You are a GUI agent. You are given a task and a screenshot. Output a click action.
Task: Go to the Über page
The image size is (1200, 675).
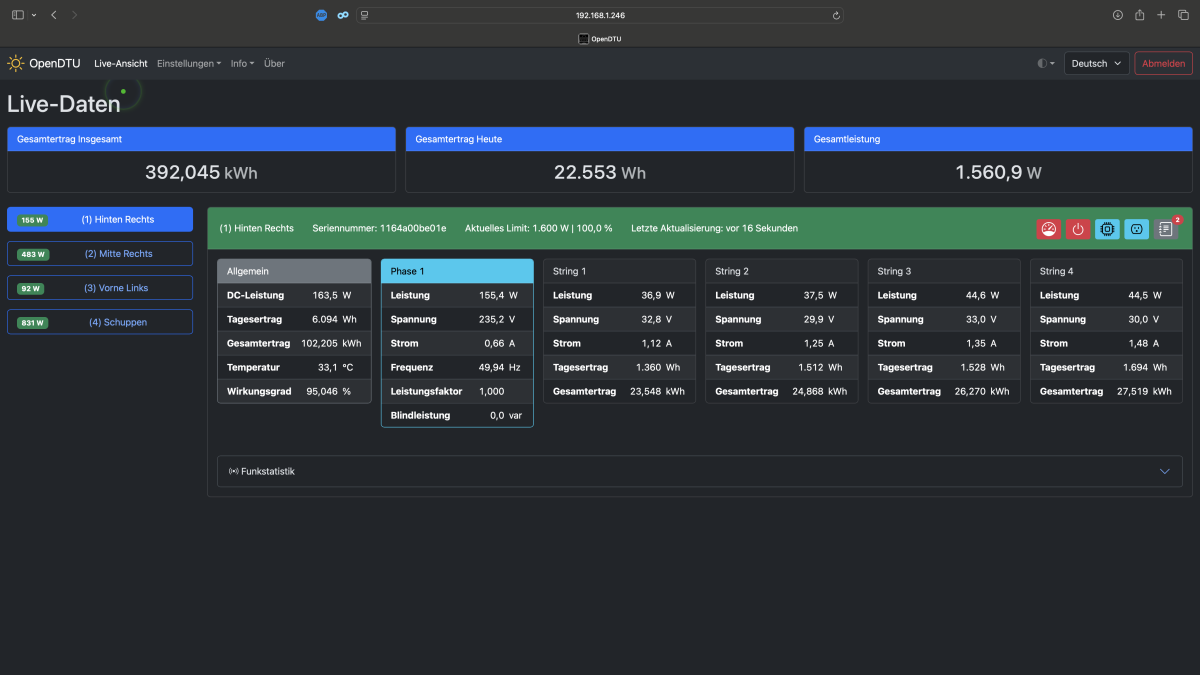point(274,63)
